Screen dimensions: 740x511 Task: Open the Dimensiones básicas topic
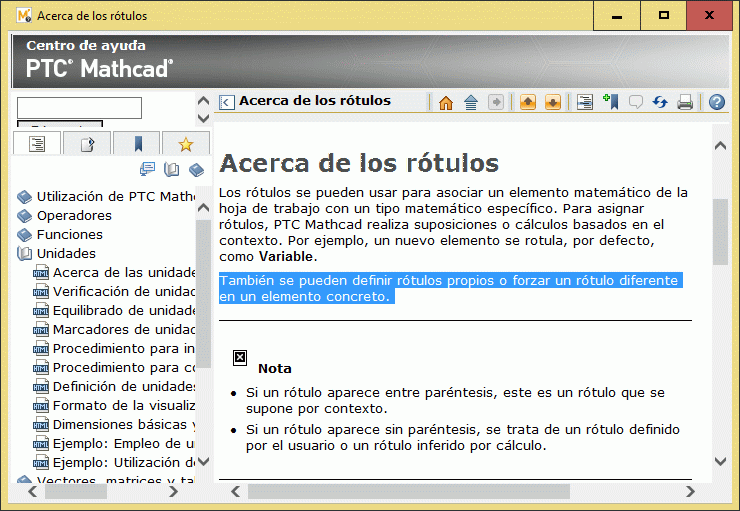click(x=124, y=425)
